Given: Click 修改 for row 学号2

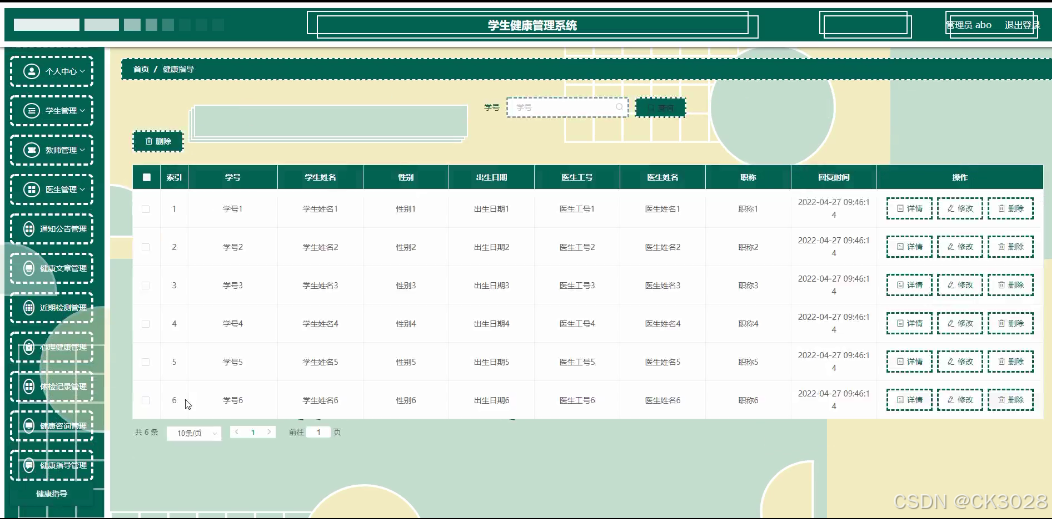Looking at the screenshot, I should [x=960, y=247].
